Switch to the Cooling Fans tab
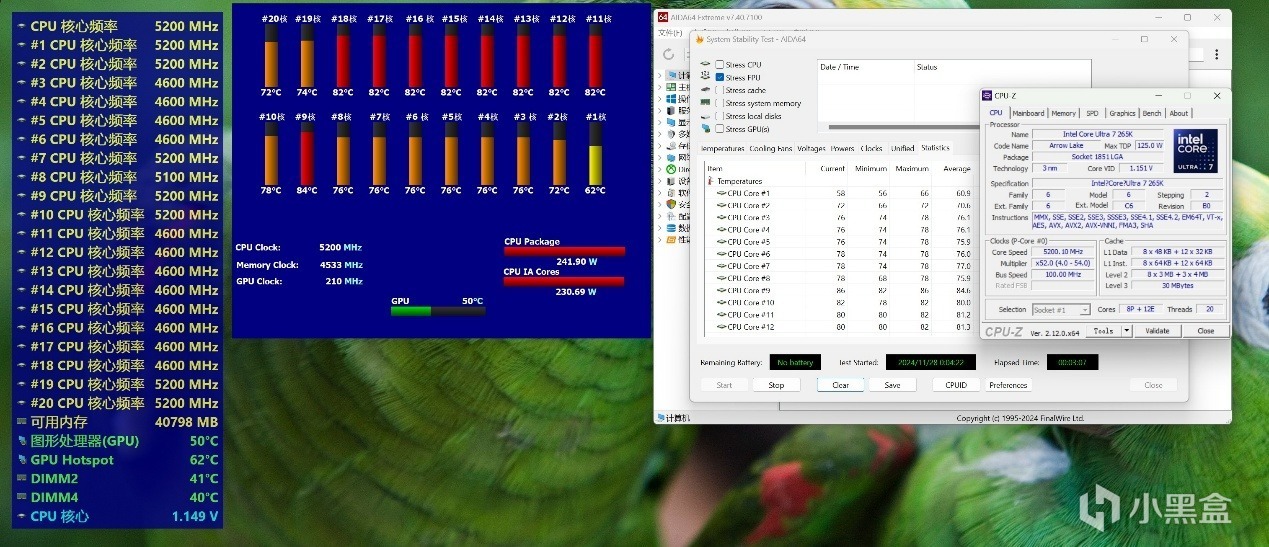1269x547 pixels. click(x=771, y=149)
